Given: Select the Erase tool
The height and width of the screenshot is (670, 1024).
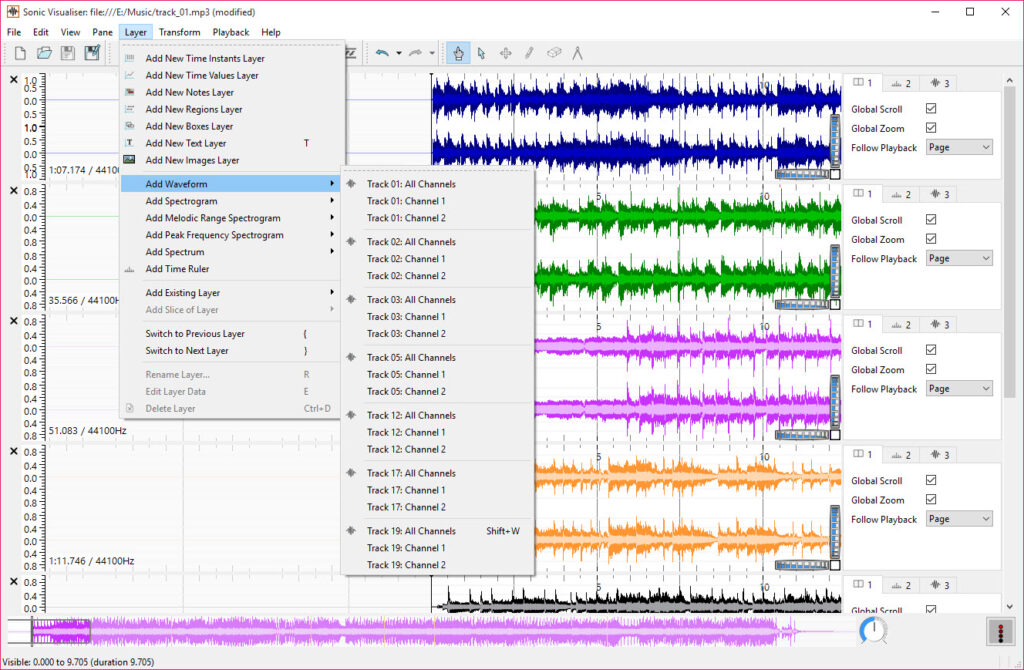Looking at the screenshot, I should pos(554,54).
